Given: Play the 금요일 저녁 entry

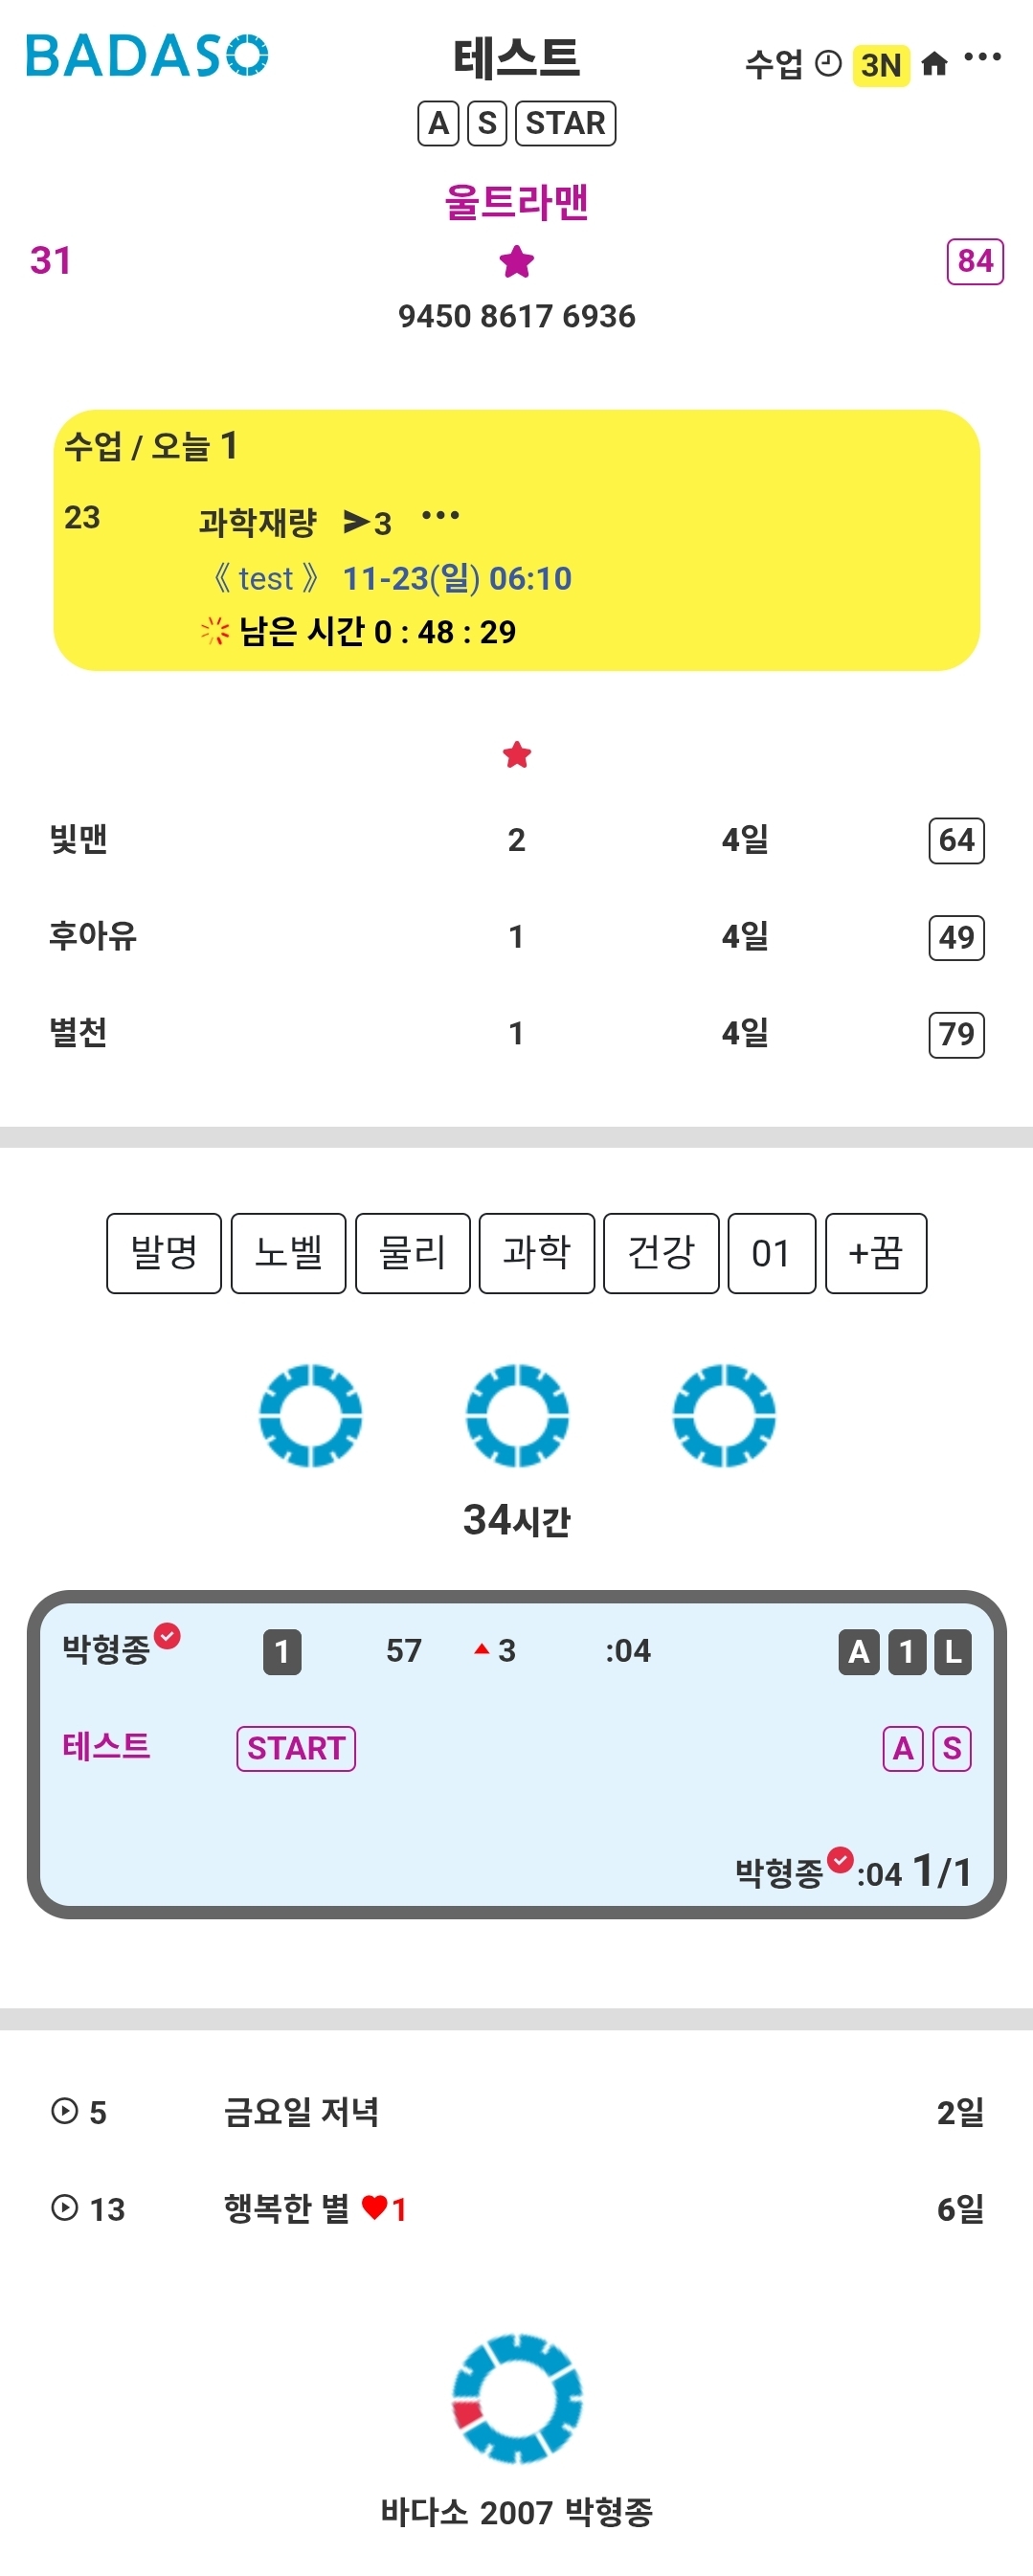Looking at the screenshot, I should [x=65, y=2110].
